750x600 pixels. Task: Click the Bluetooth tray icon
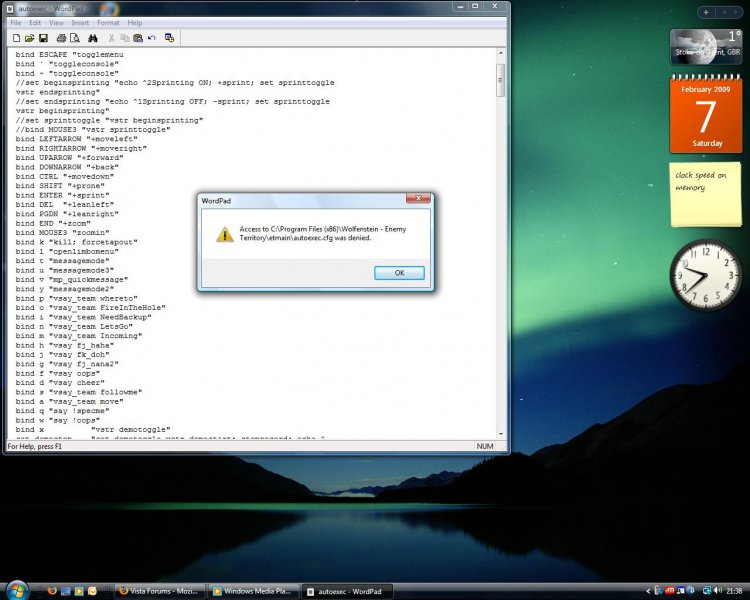[690, 590]
